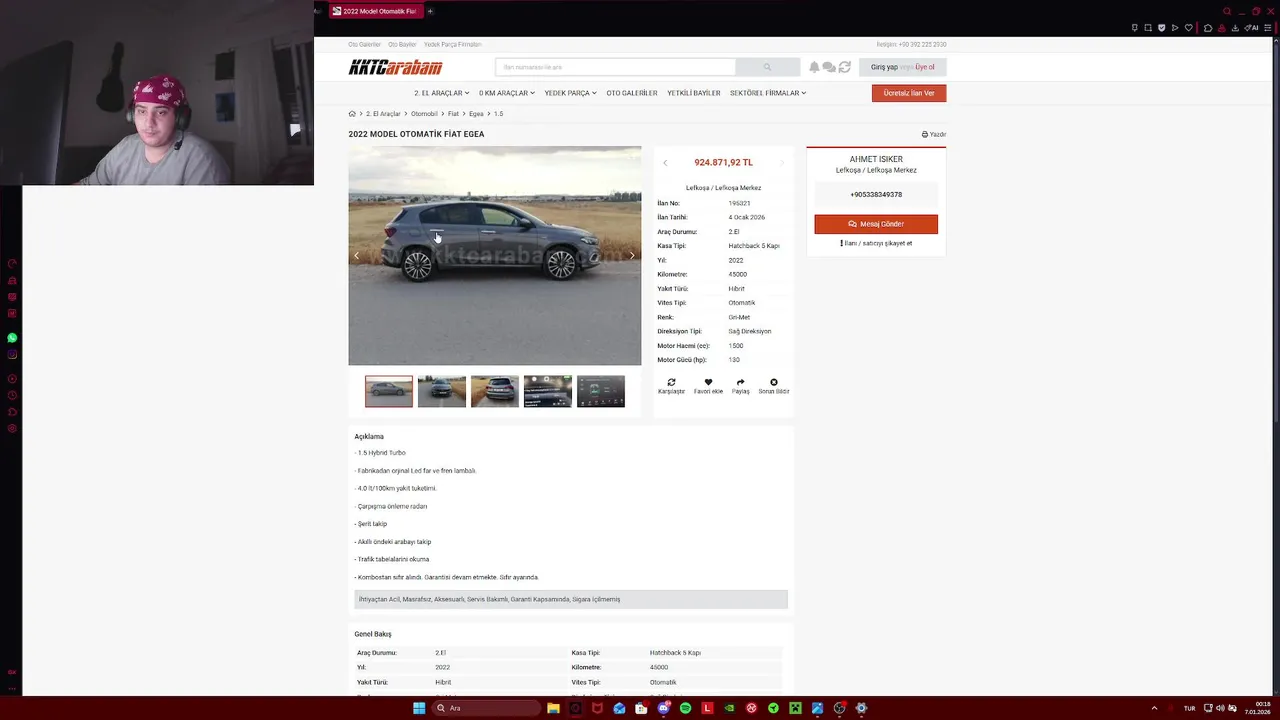Click the browser snapshot icon
Viewport: 1280px width, 720px height.
point(1148,28)
